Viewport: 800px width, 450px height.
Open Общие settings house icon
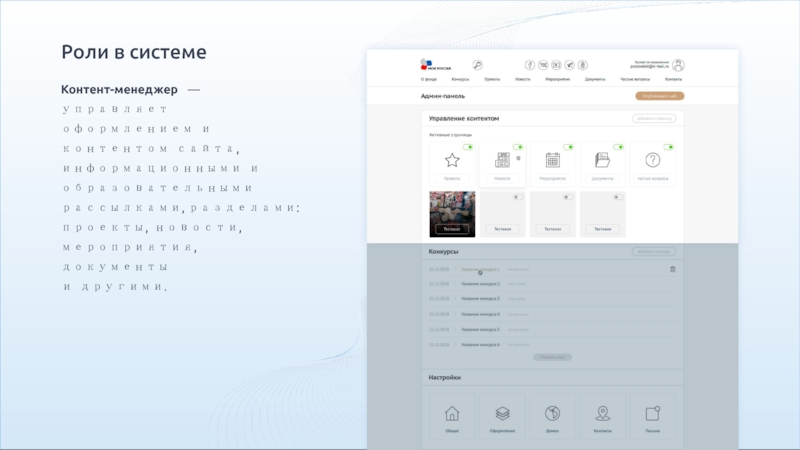[x=452, y=413]
